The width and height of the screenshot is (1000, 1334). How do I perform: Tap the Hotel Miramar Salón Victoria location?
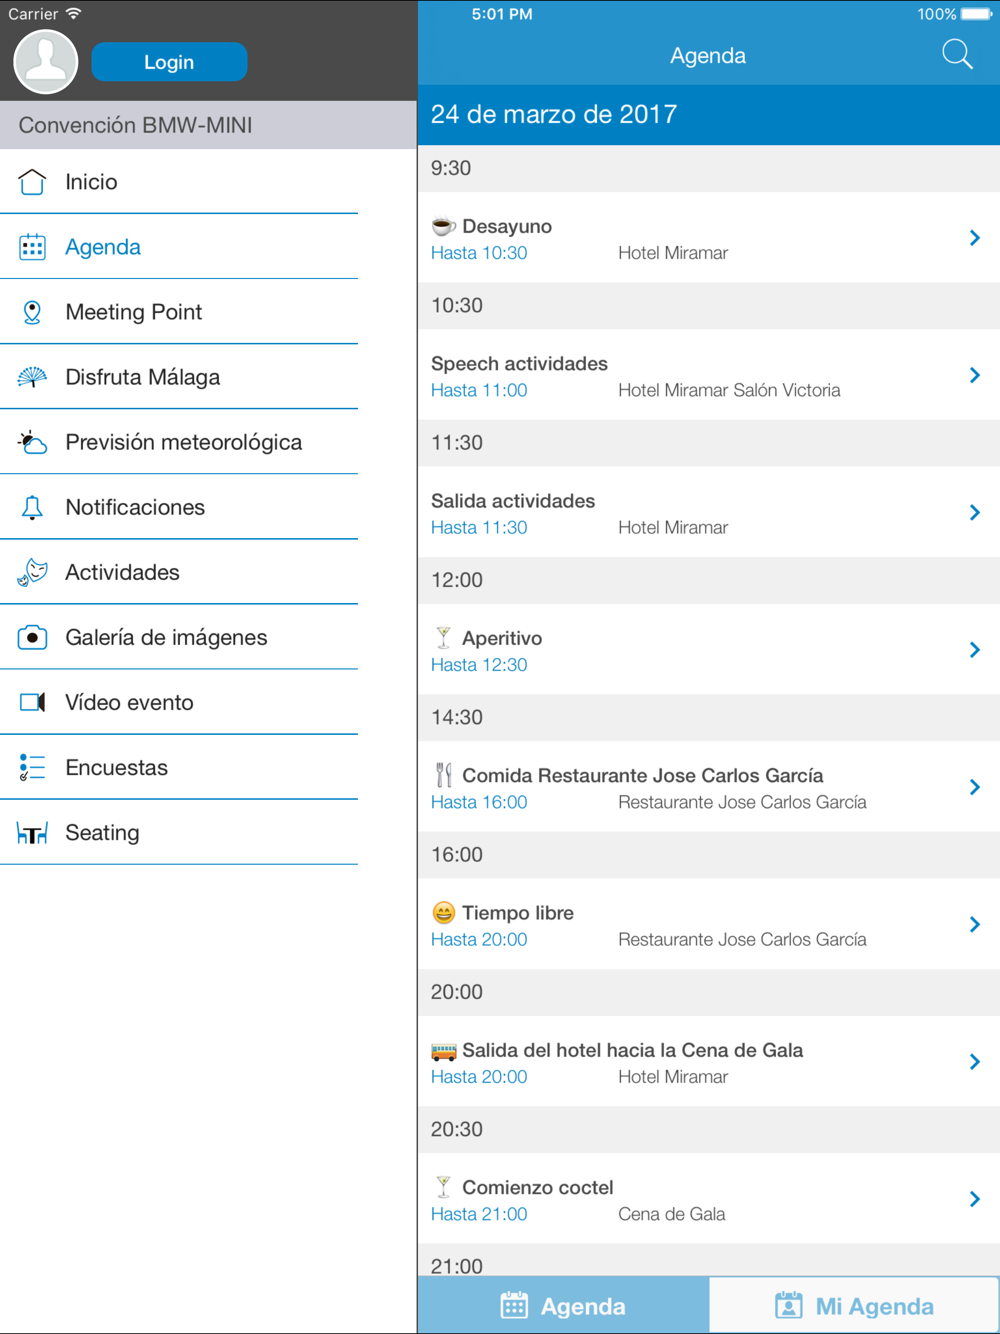729,390
